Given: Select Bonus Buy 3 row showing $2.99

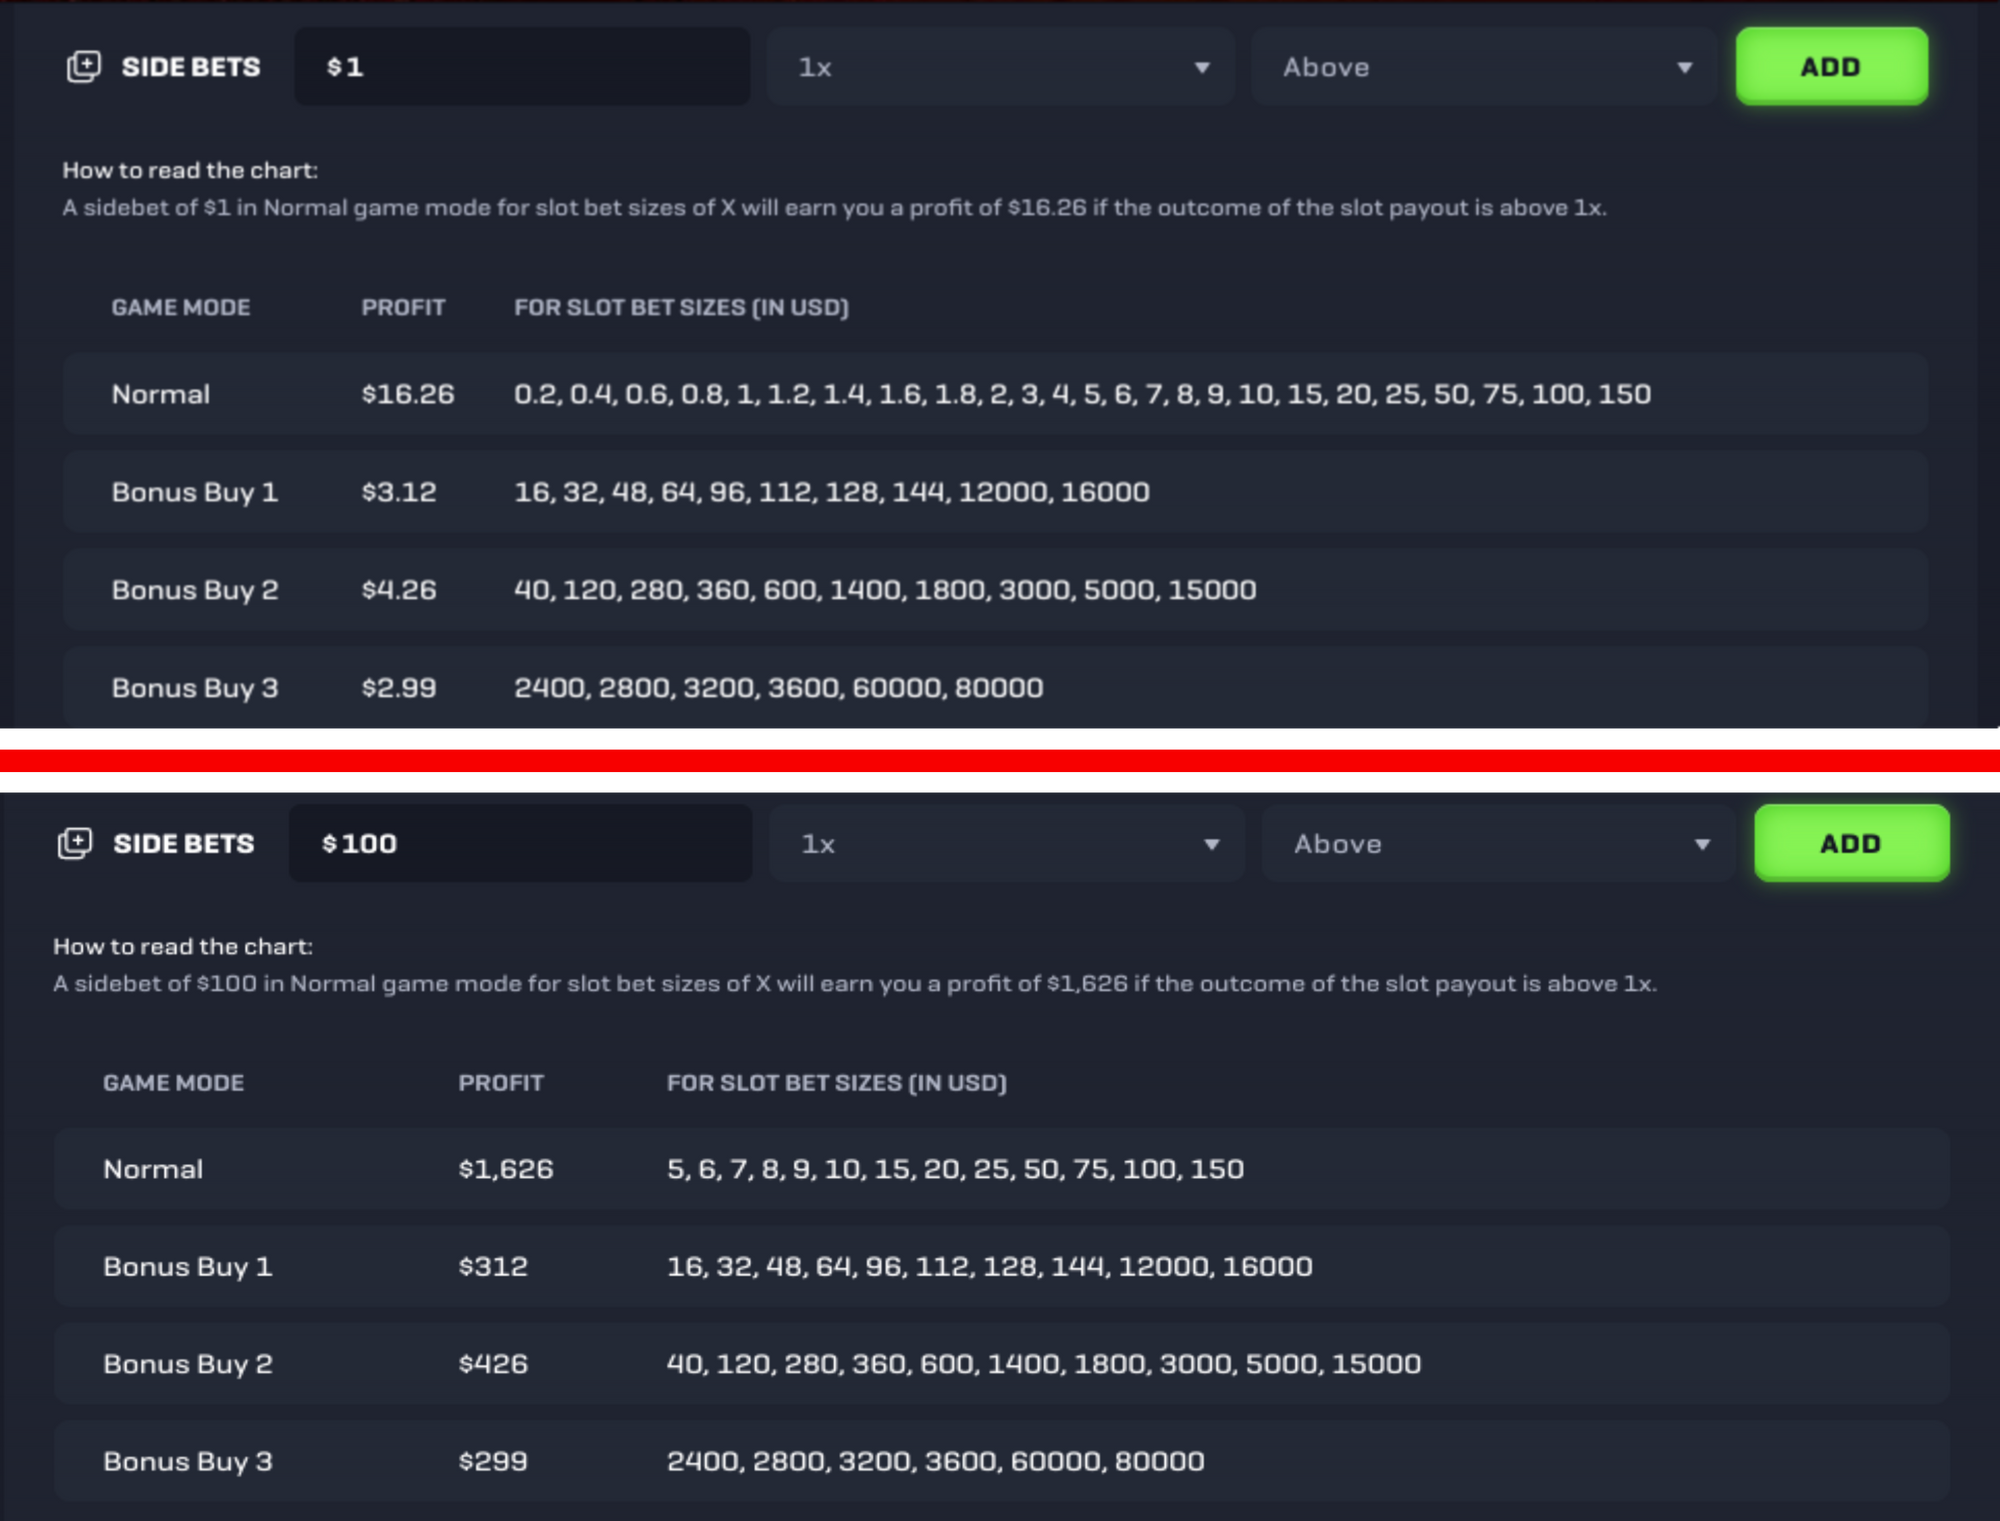Looking at the screenshot, I should click(x=994, y=688).
